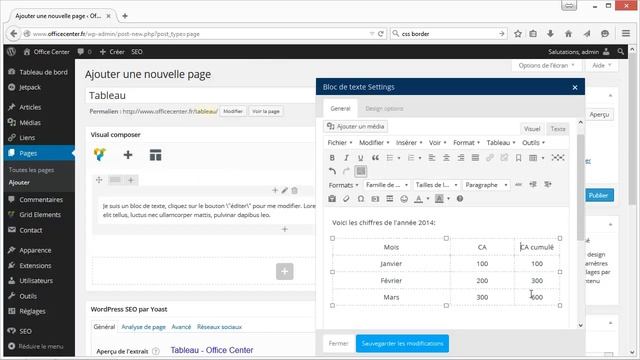Reload the page in the browser

click(380, 34)
